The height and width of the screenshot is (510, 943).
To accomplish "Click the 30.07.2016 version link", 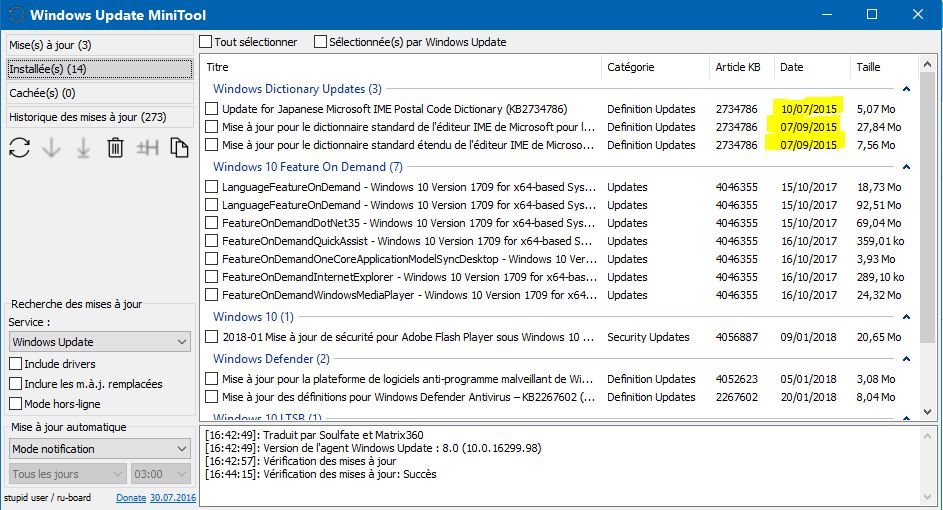I will click(173, 498).
